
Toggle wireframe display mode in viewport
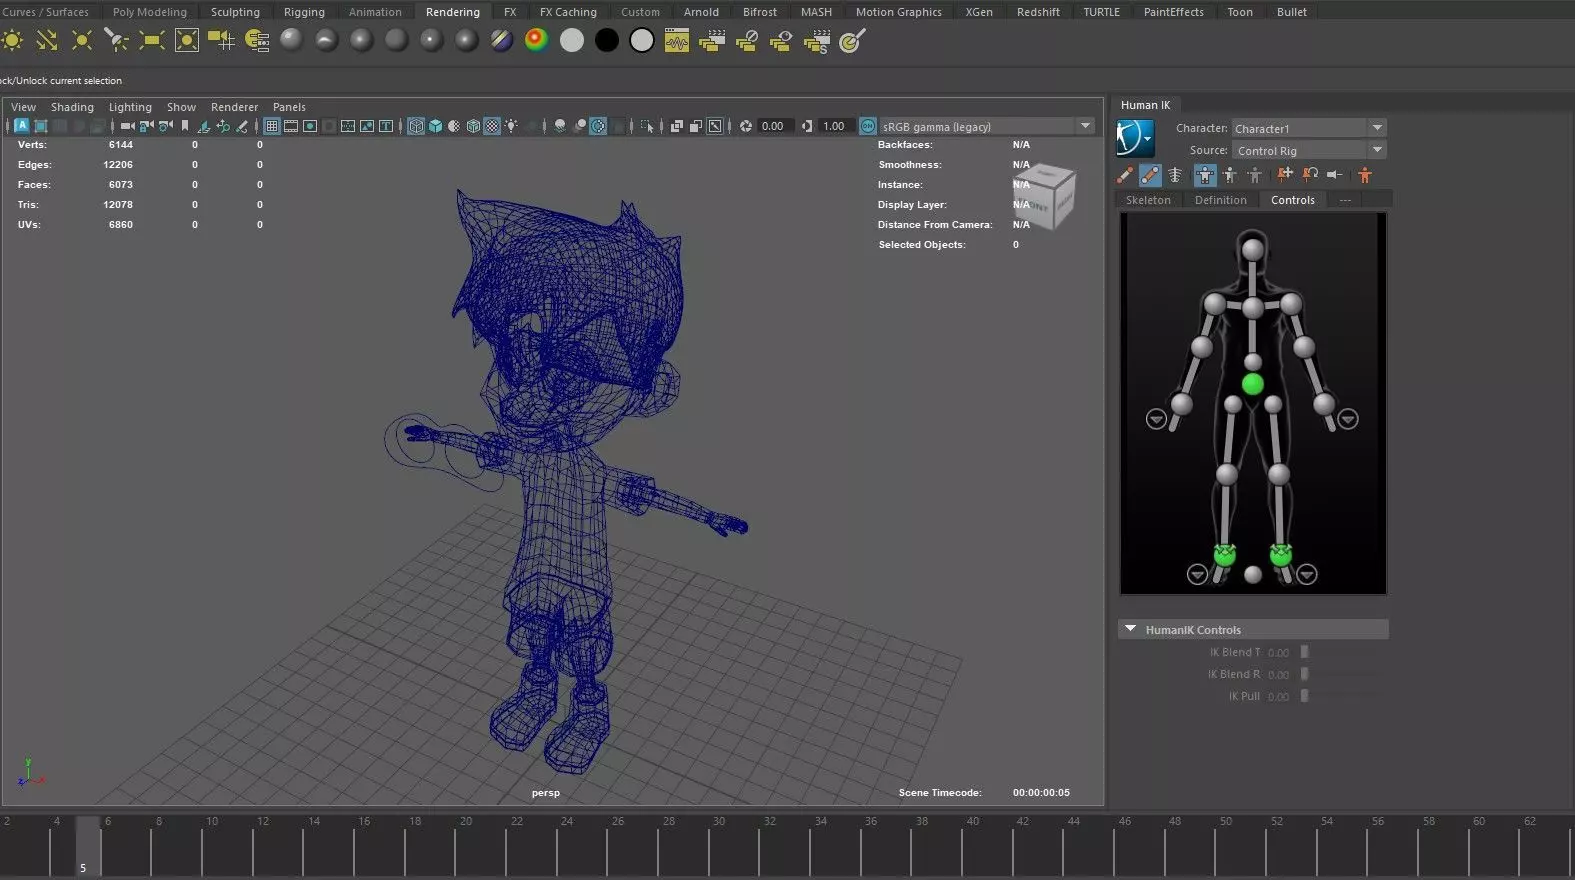click(x=416, y=126)
